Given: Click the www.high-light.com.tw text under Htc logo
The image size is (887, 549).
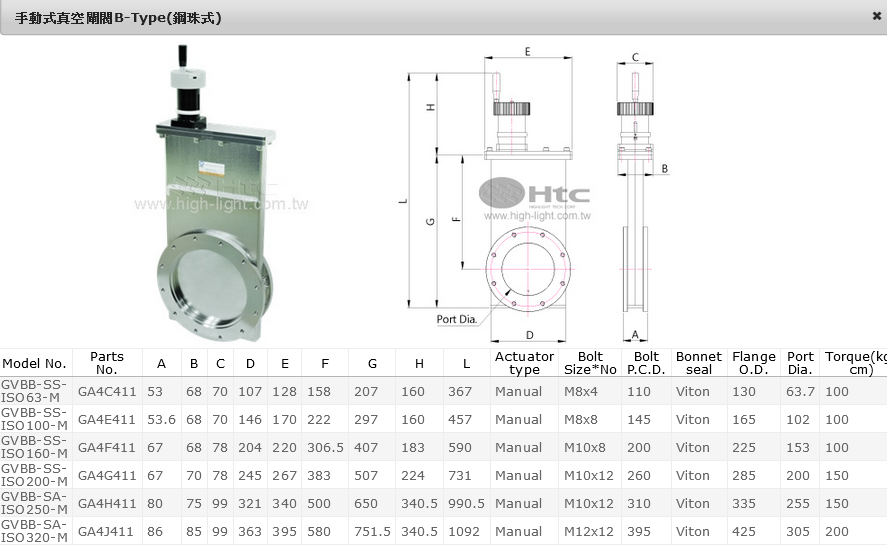Looking at the screenshot, I should point(537,215).
